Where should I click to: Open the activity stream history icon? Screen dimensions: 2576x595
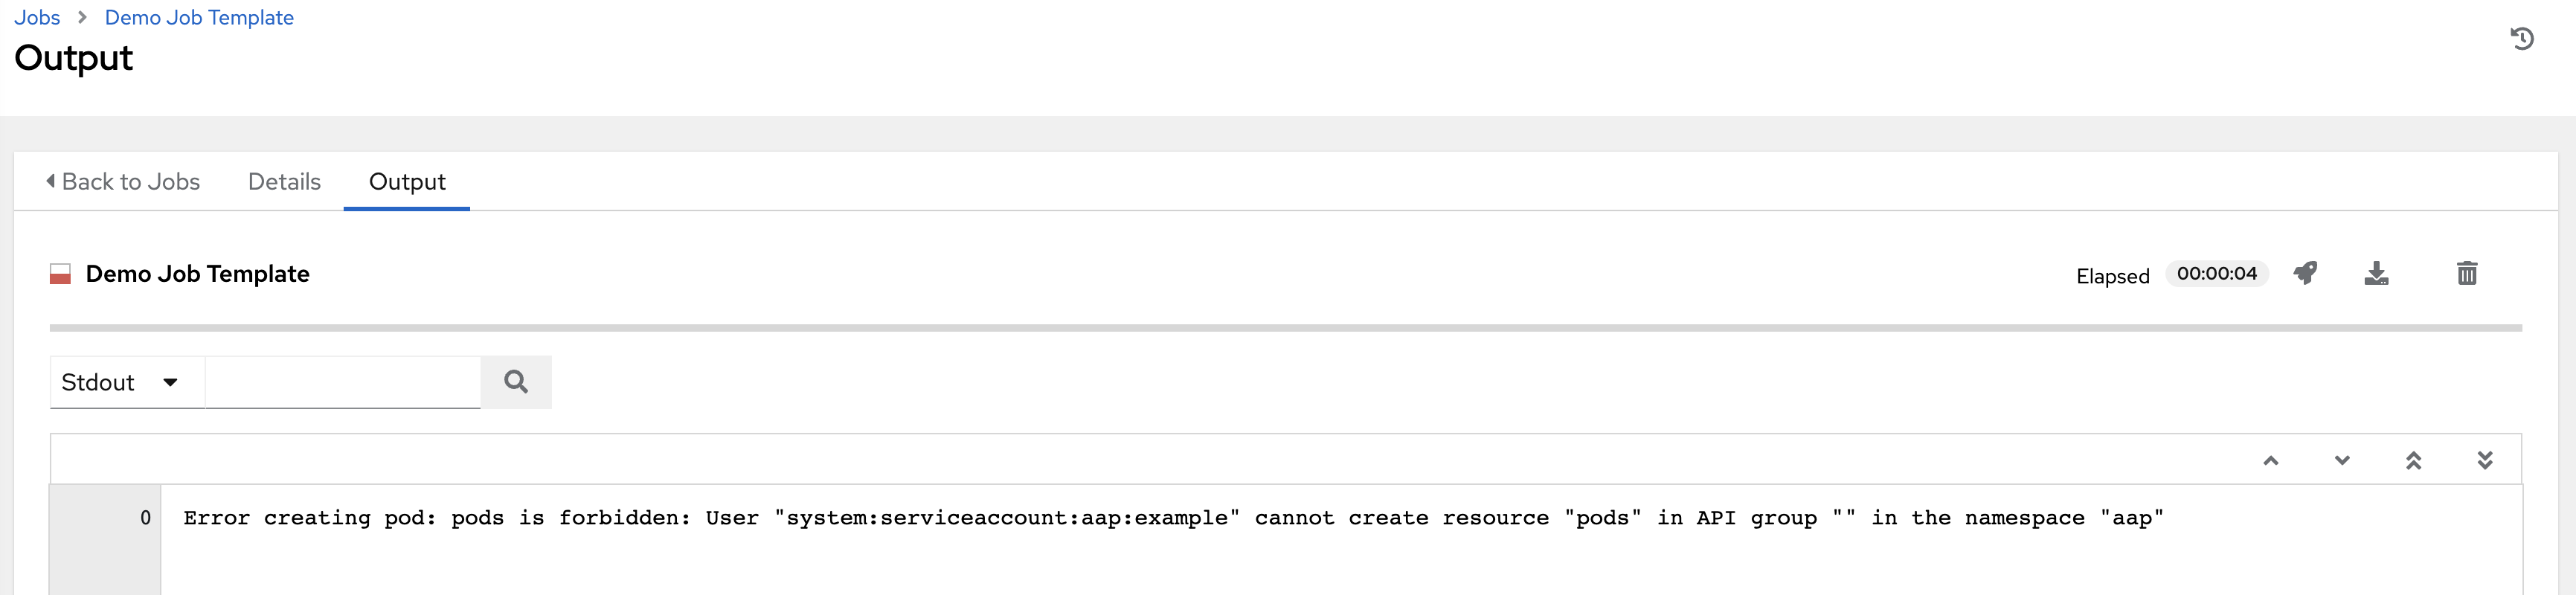coord(2522,39)
